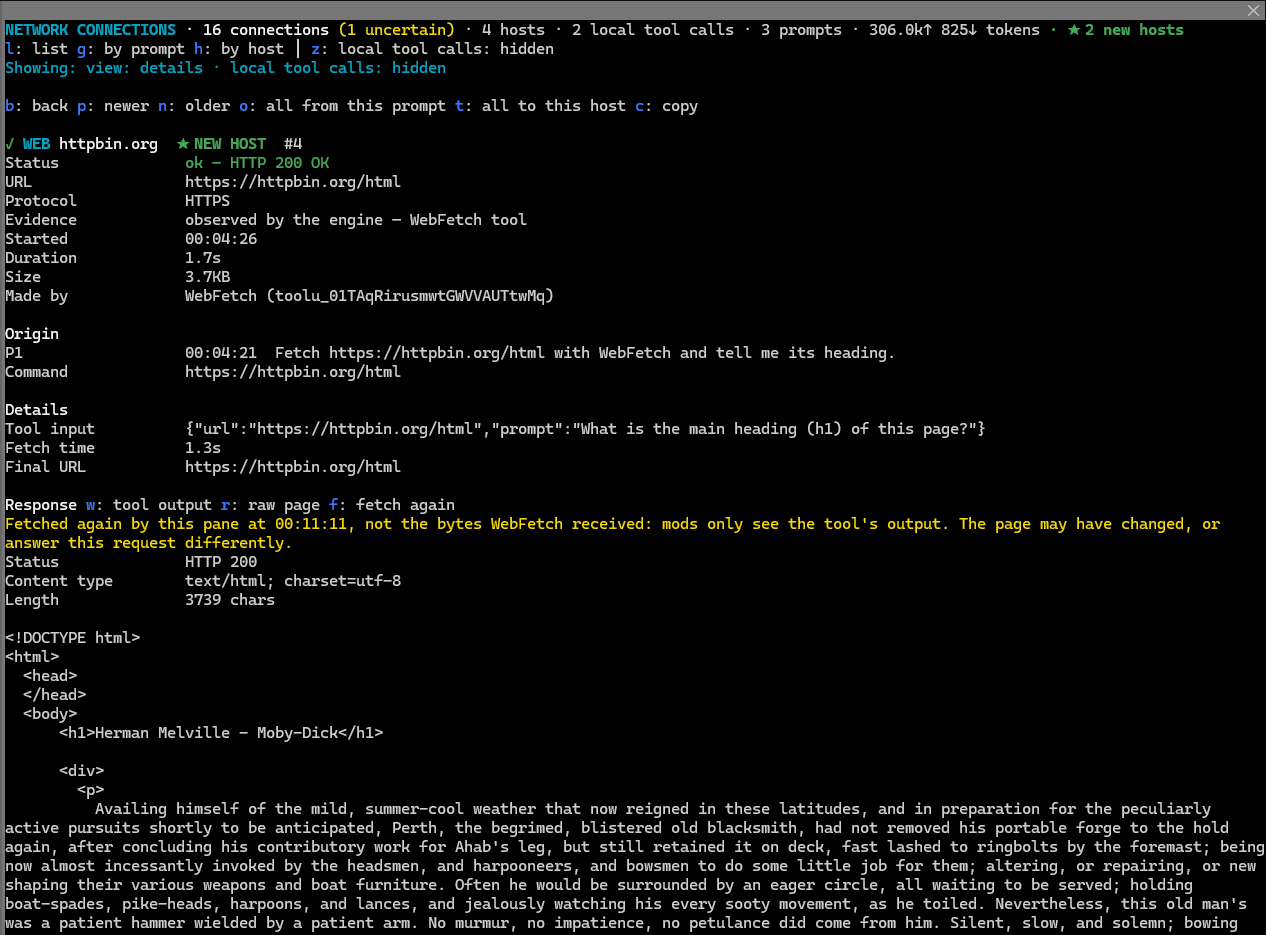
Task: Click the '<div>' tag line
Action: coord(81,770)
